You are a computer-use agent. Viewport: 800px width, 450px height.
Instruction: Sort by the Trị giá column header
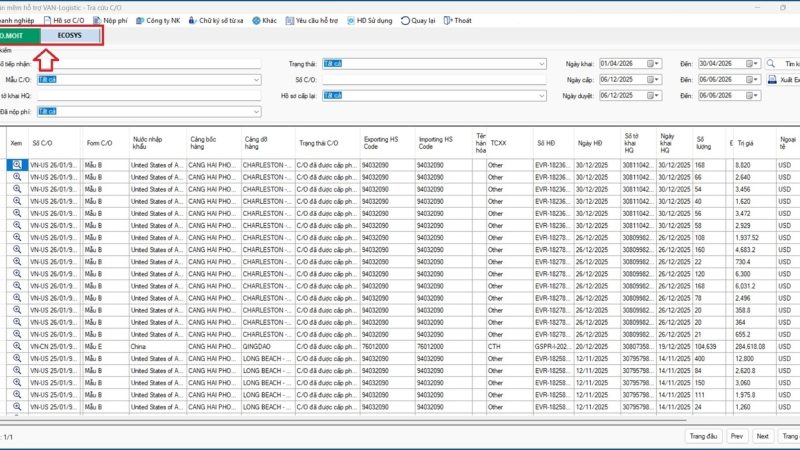pyautogui.click(x=753, y=143)
